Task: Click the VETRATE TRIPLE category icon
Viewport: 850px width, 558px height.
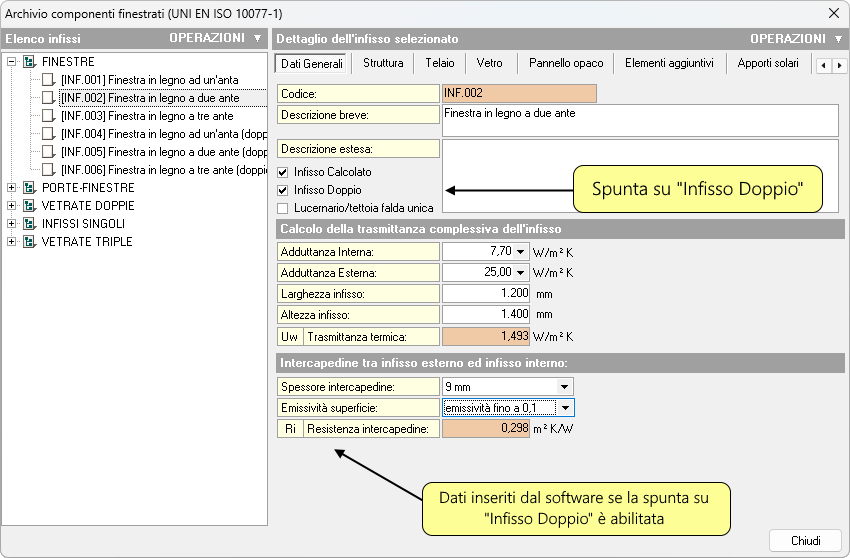Action: [29, 242]
